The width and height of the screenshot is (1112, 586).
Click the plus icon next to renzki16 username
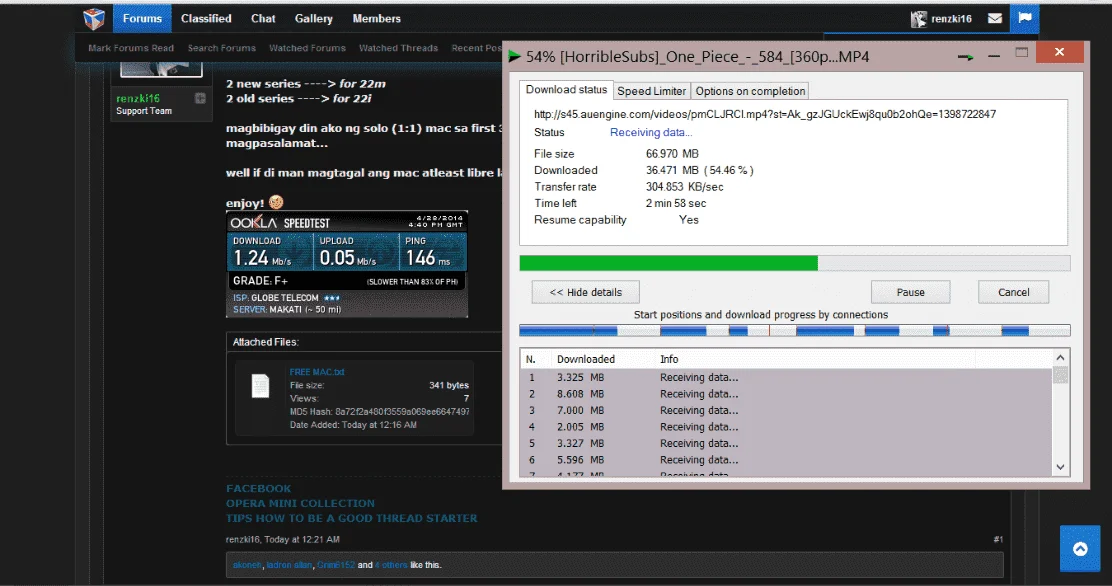click(x=200, y=99)
